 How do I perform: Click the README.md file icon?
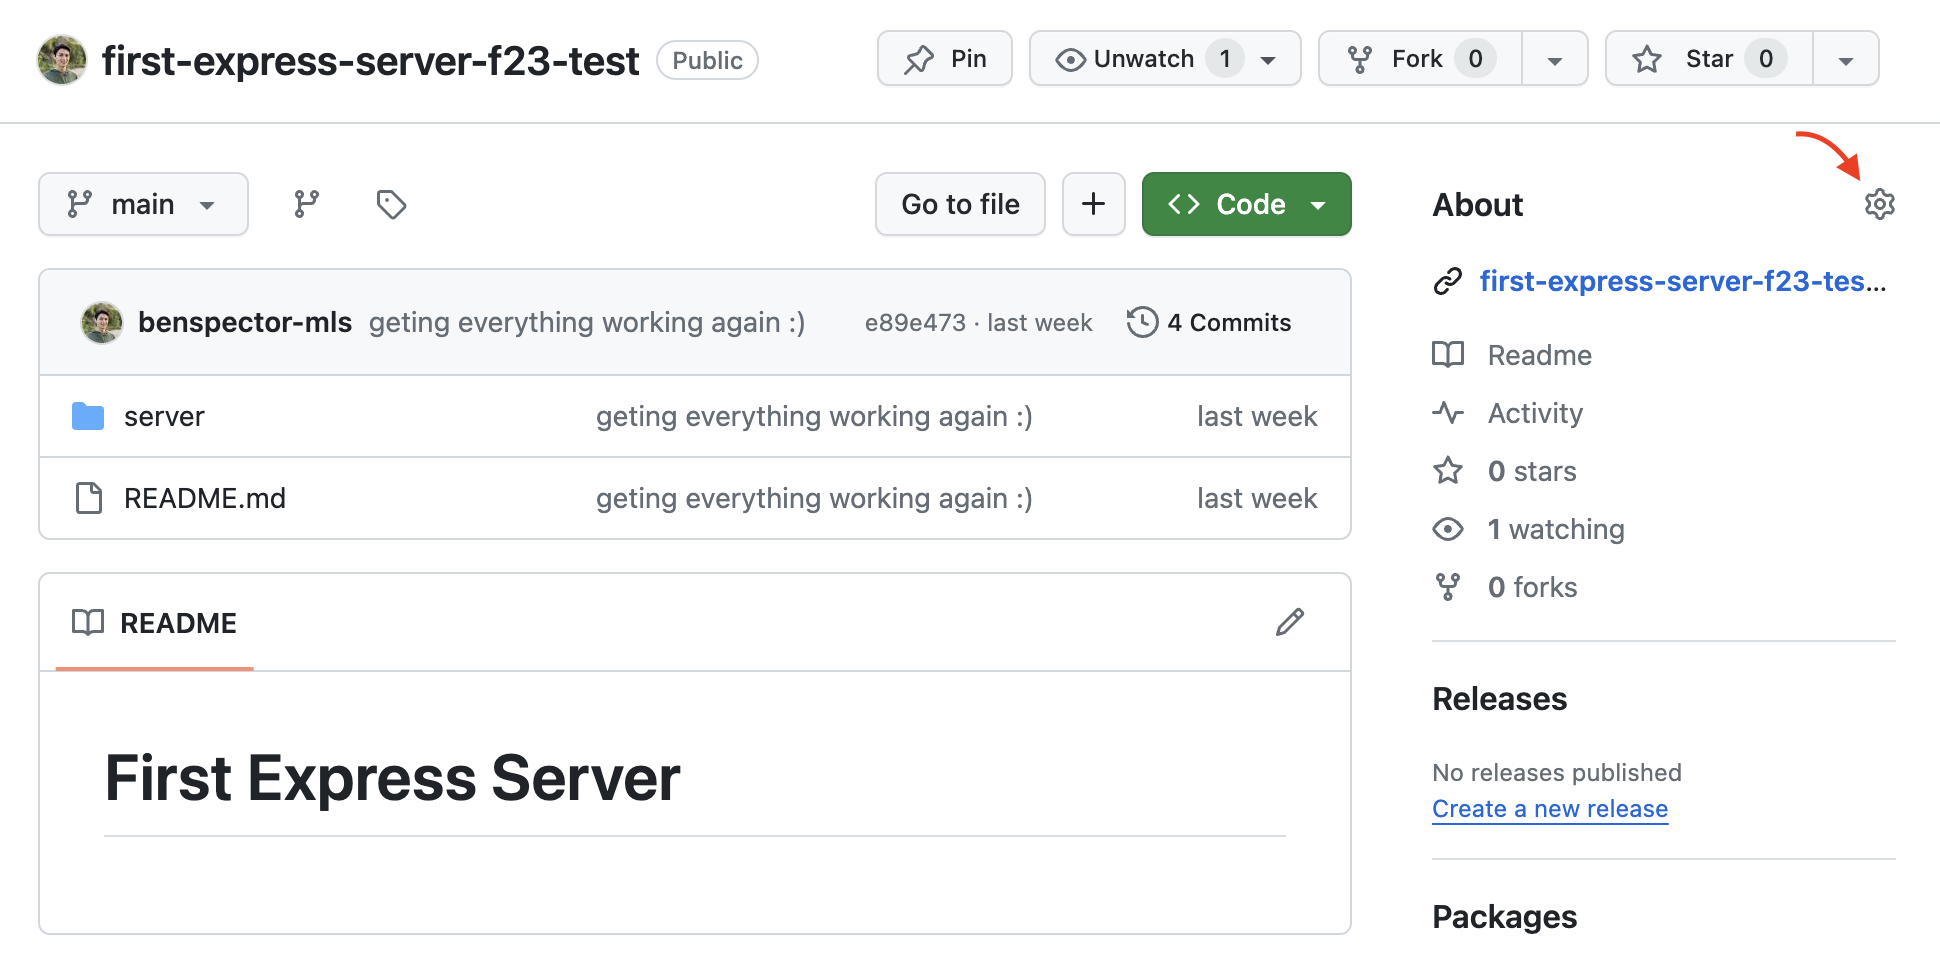88,498
